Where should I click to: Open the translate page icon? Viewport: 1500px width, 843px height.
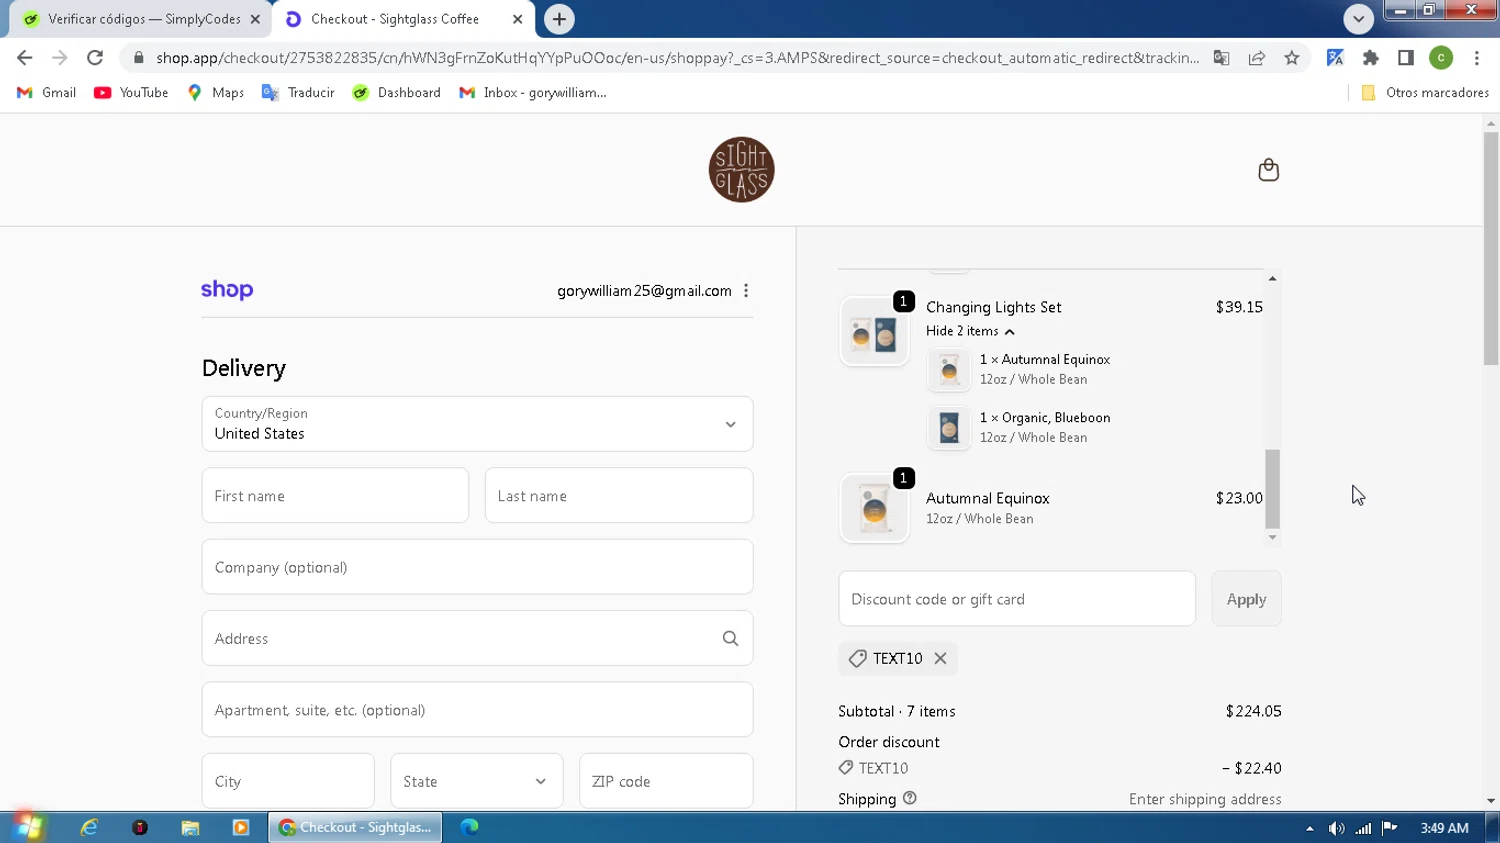tap(1221, 58)
